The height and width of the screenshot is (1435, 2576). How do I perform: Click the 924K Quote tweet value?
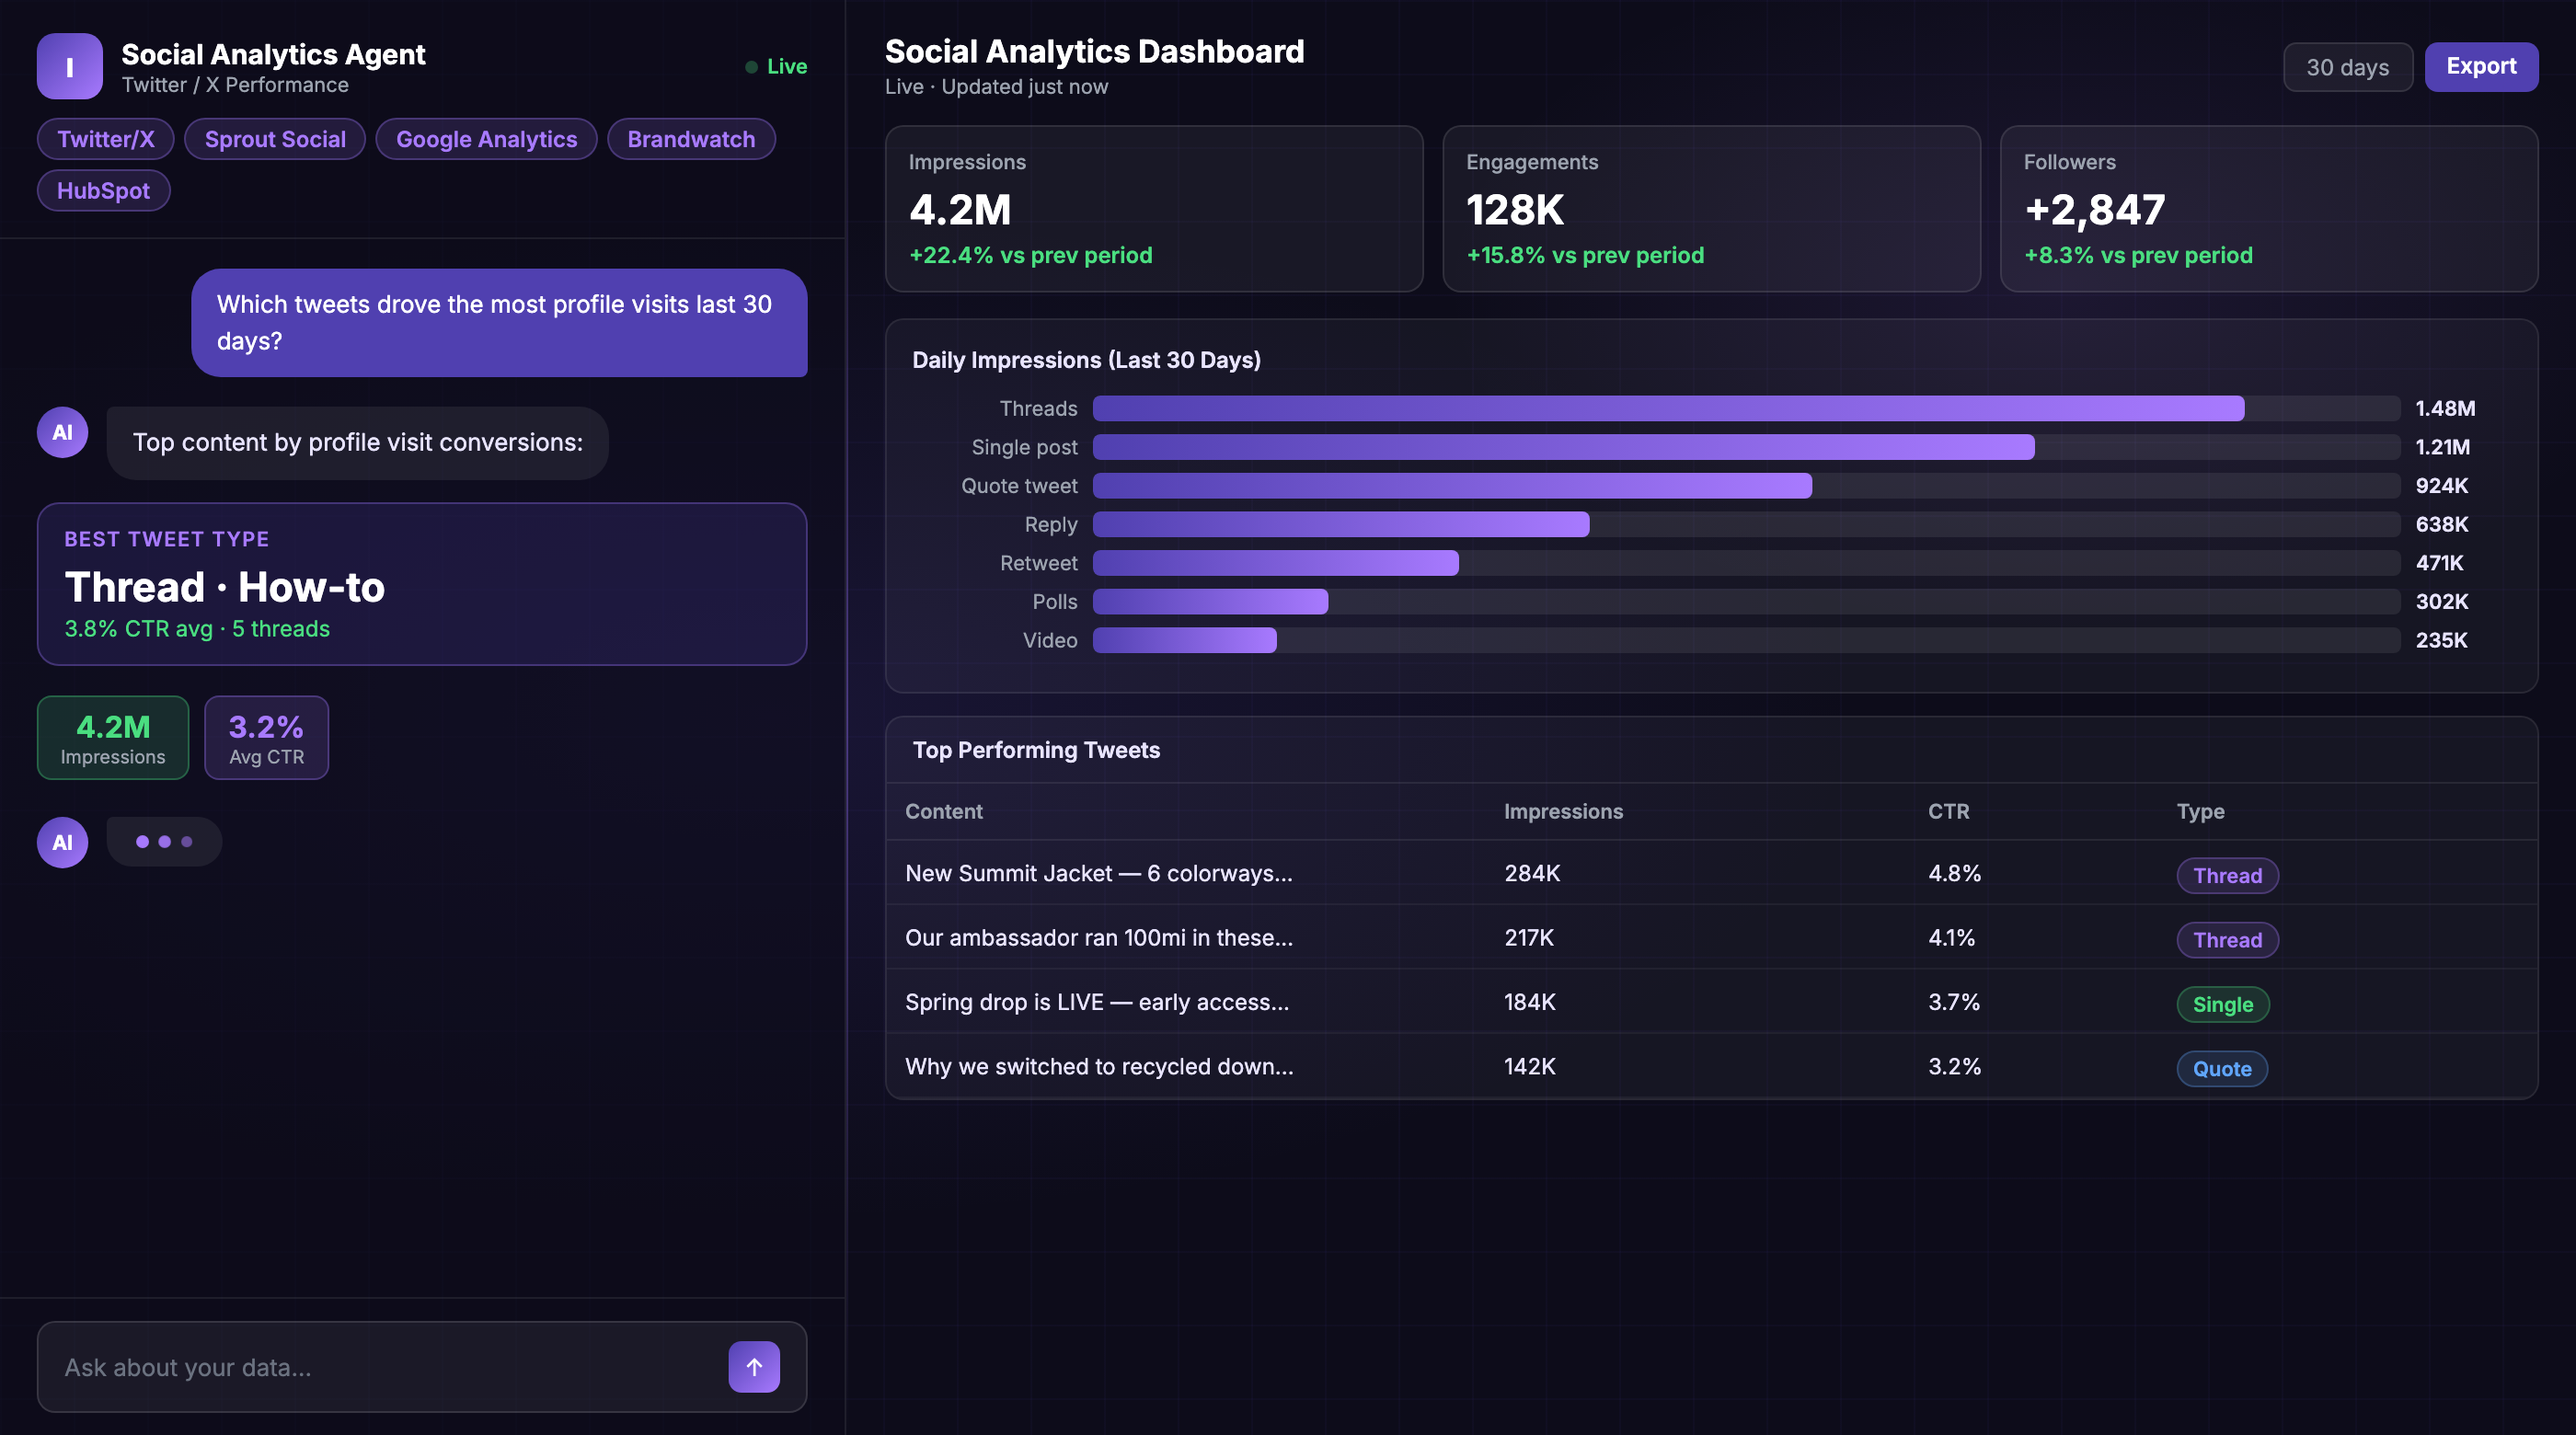(x=2441, y=486)
